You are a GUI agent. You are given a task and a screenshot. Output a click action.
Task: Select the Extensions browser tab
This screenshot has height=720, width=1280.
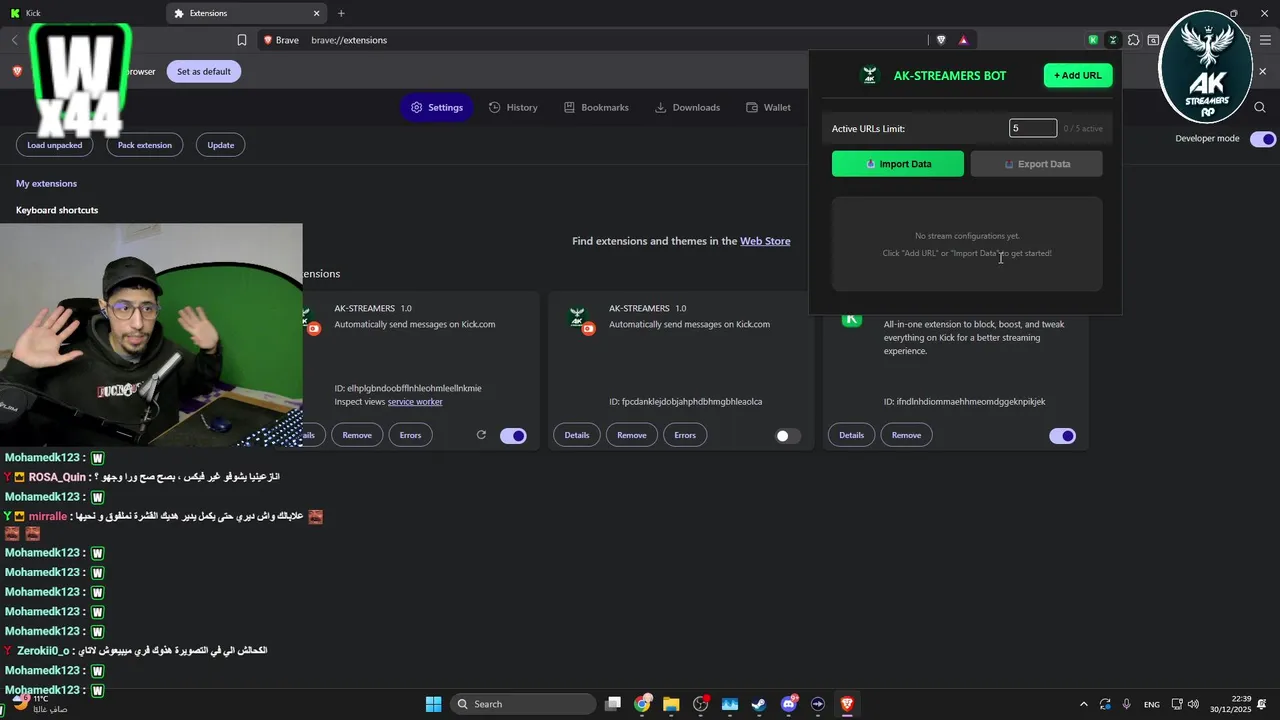coord(246,13)
